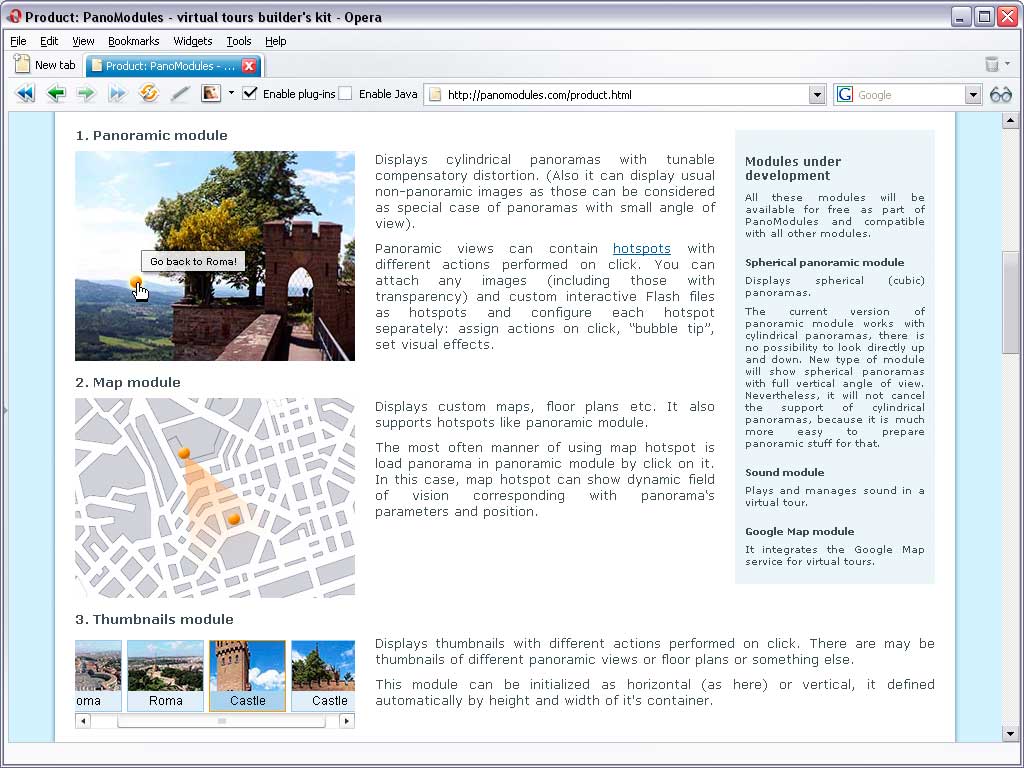Screen dimensions: 1024x768
Task: Click the panoramic castle image
Action: 215,256
